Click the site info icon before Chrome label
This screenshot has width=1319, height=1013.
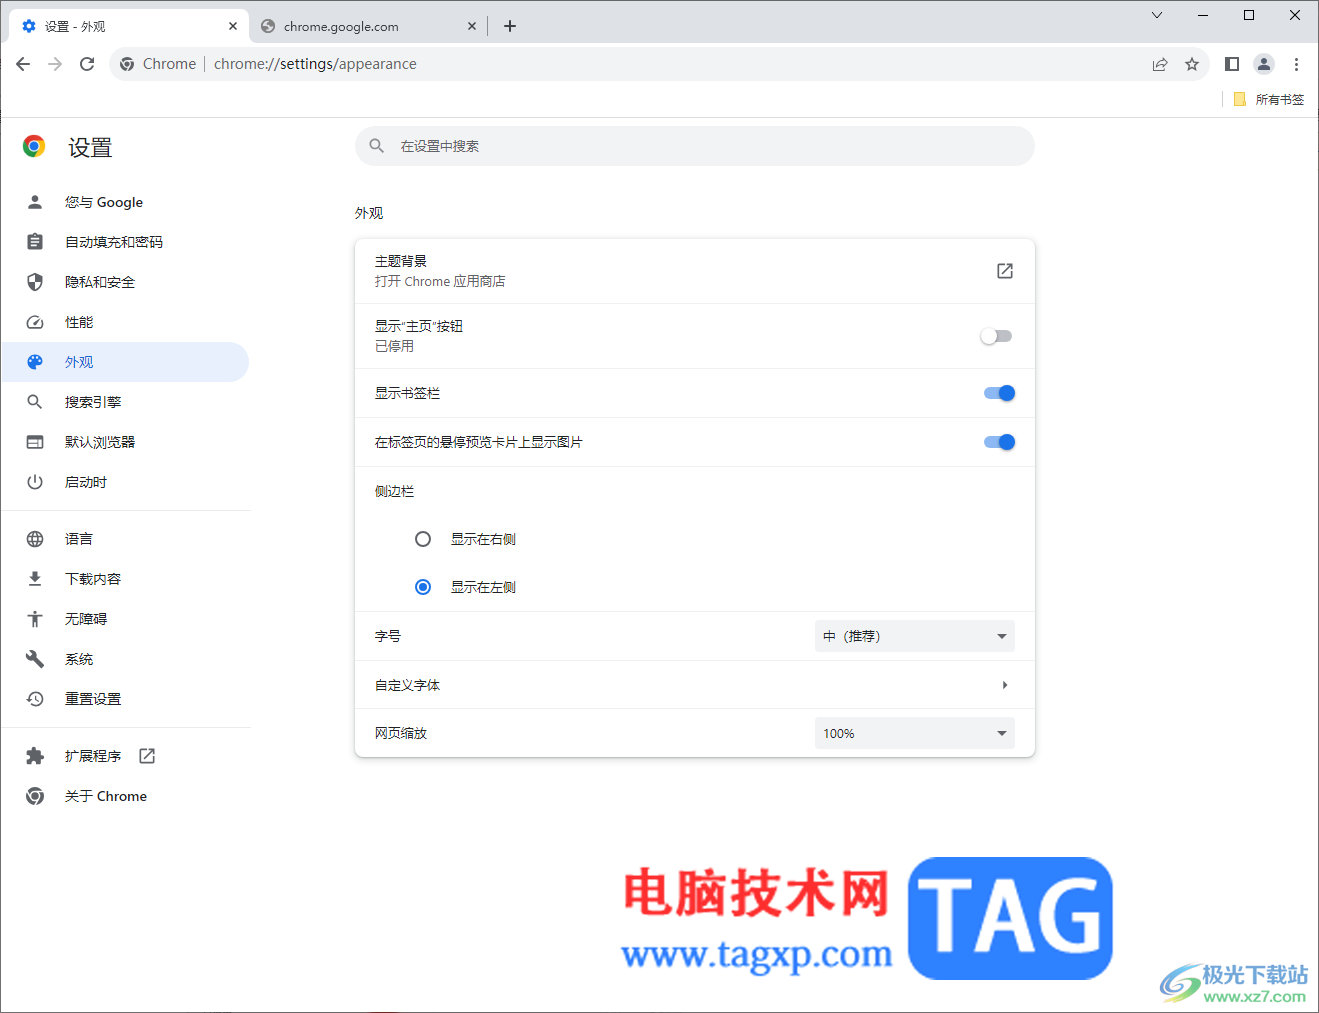point(127,64)
